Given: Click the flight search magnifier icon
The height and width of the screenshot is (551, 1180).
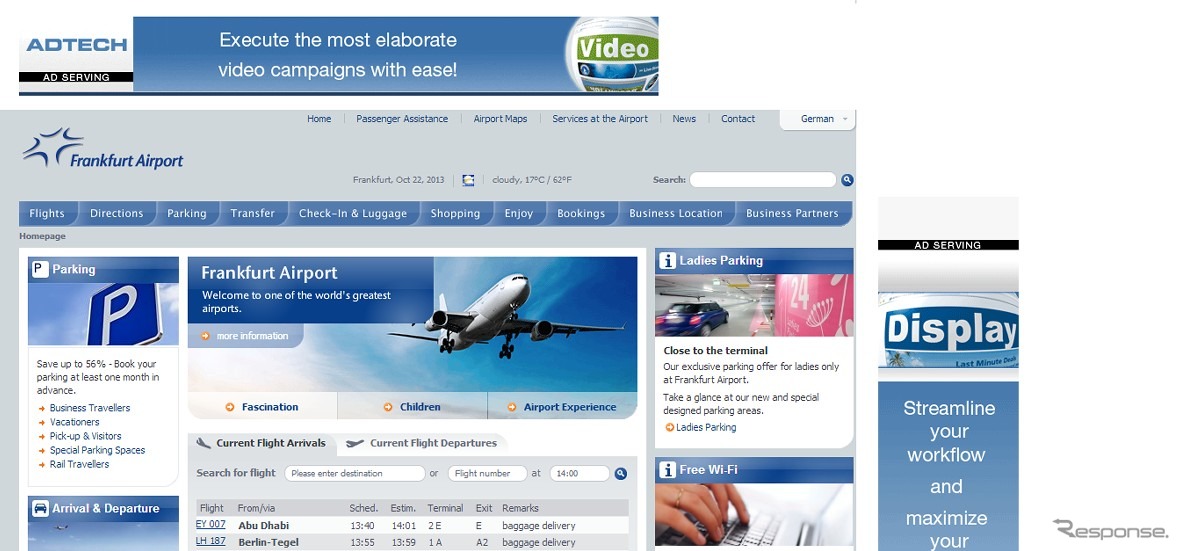Looking at the screenshot, I should [x=620, y=473].
